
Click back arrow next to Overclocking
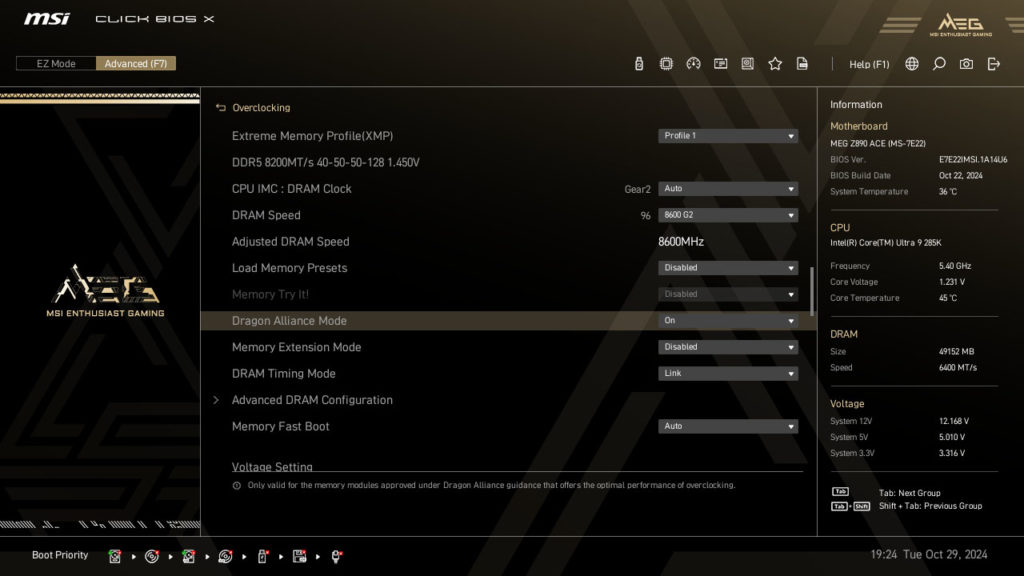(221, 108)
